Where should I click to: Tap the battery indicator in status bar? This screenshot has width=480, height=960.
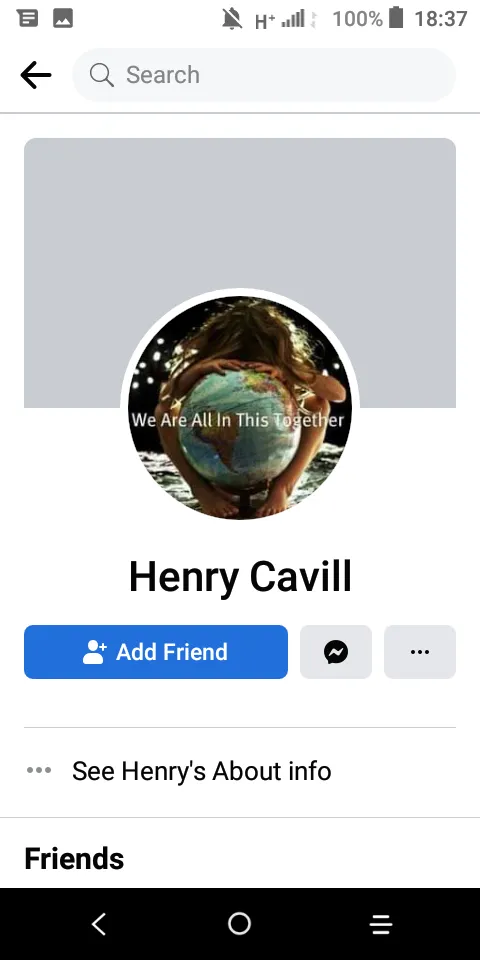(x=396, y=18)
